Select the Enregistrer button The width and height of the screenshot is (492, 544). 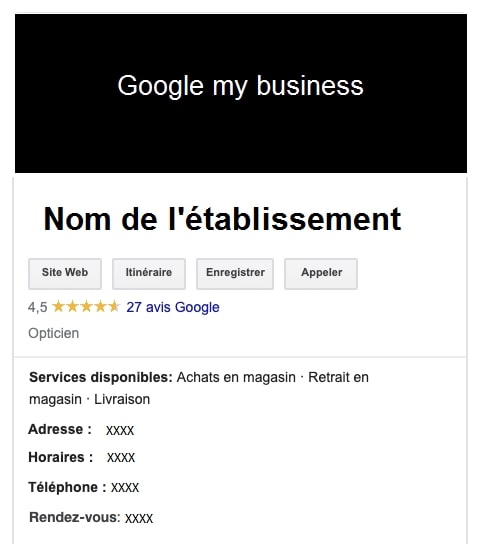[235, 273]
